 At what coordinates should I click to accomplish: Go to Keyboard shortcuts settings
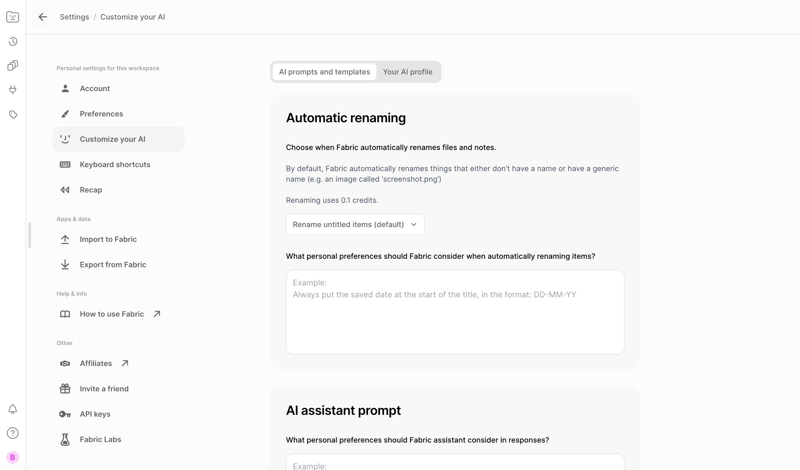(x=115, y=165)
